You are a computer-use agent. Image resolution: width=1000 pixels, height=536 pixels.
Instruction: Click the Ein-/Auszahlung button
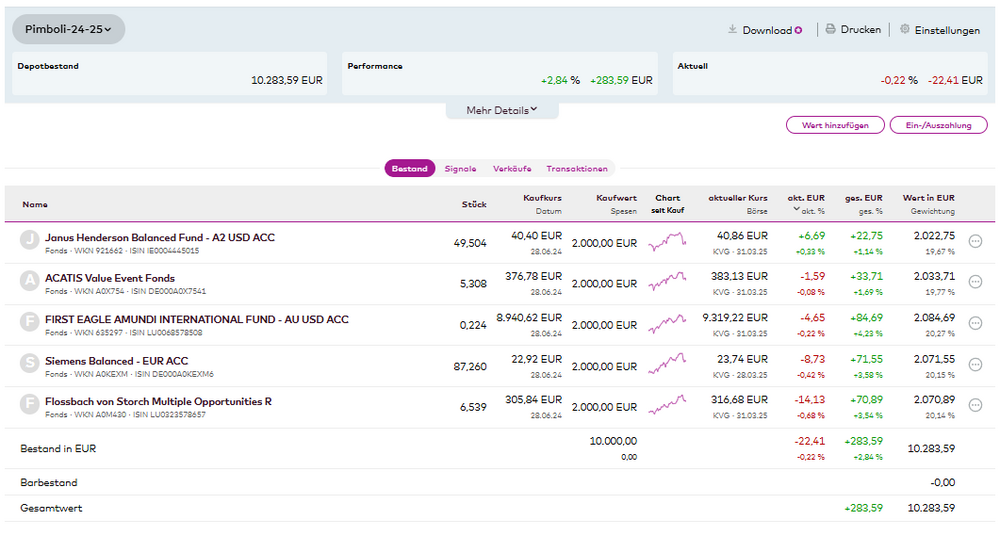[x=939, y=125]
